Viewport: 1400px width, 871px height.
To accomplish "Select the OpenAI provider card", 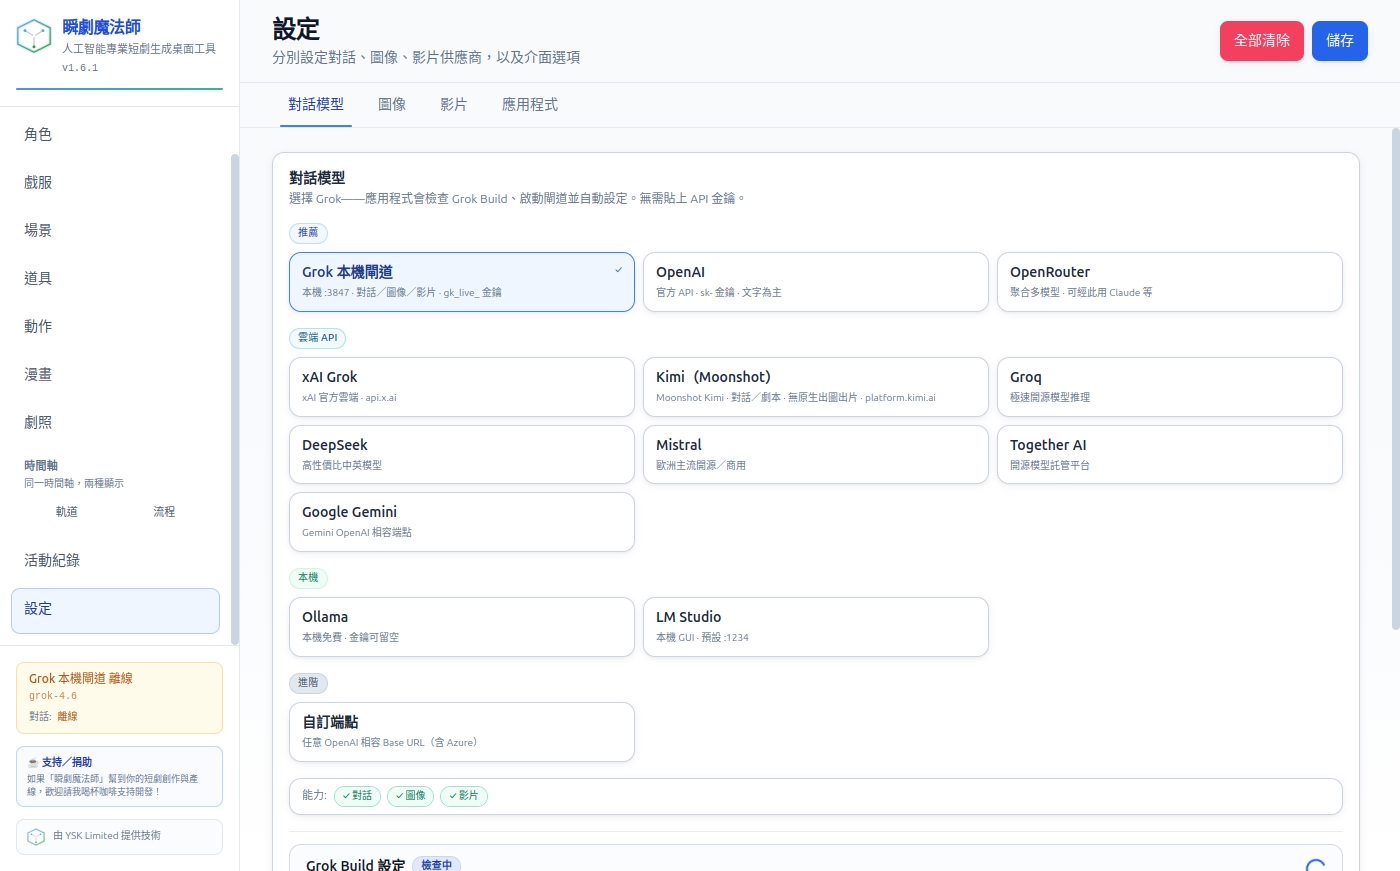I will (816, 282).
